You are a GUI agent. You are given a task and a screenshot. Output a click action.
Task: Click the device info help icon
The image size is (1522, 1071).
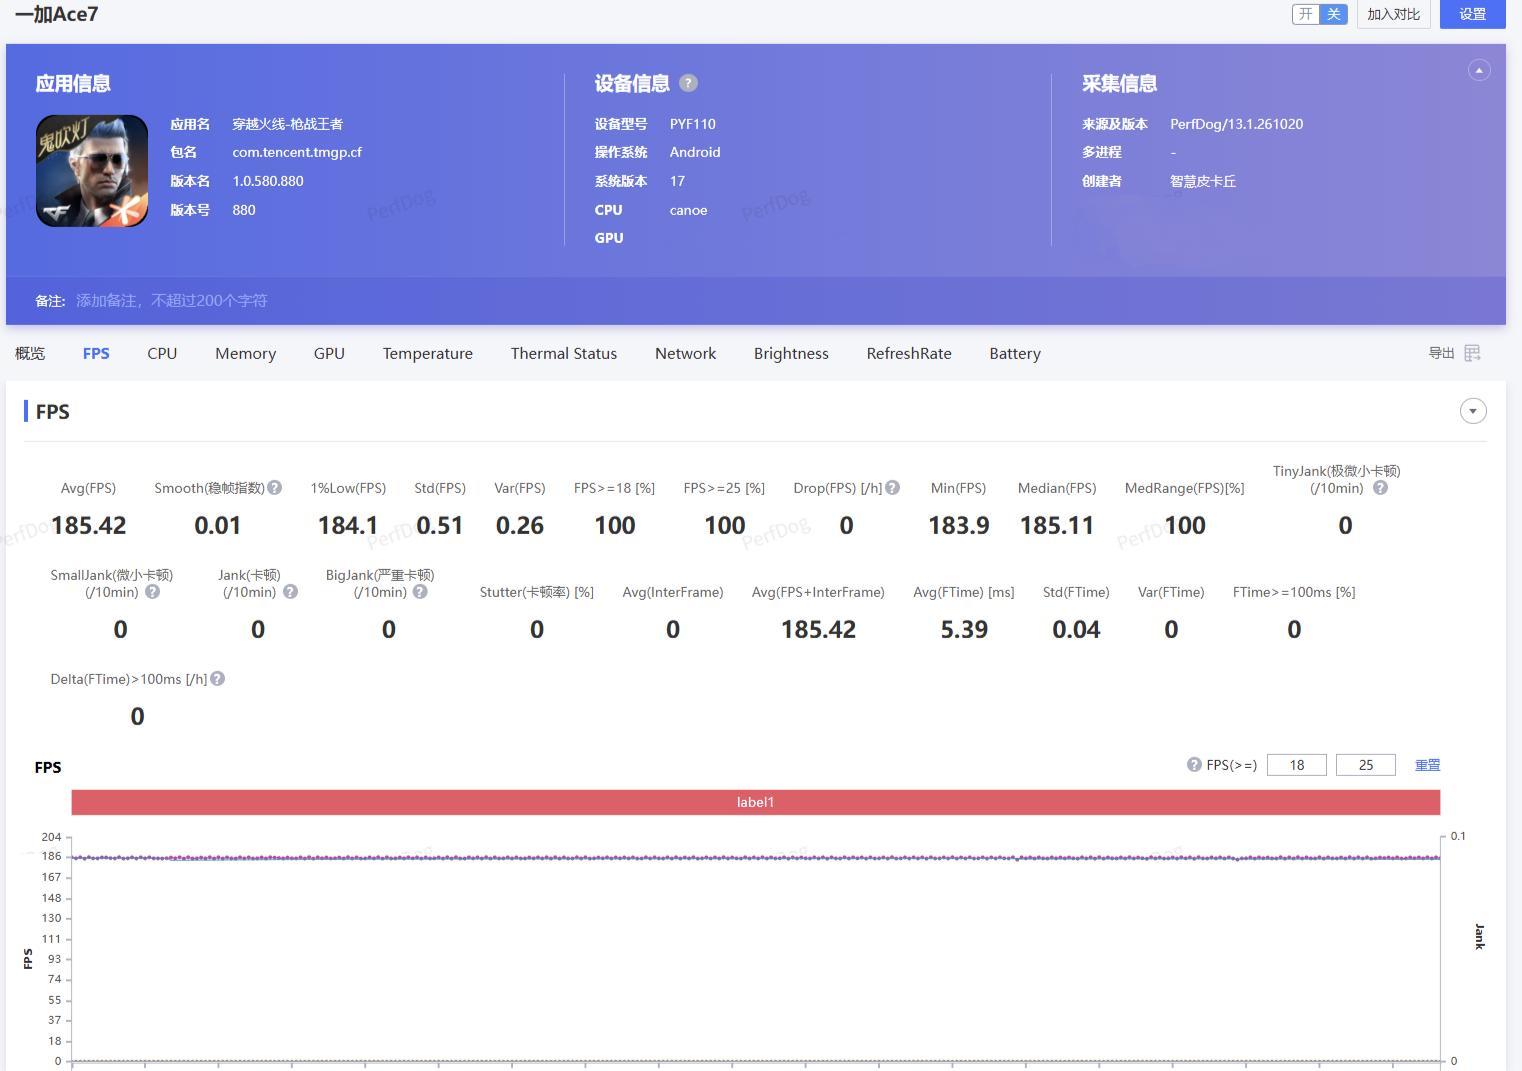pos(688,83)
